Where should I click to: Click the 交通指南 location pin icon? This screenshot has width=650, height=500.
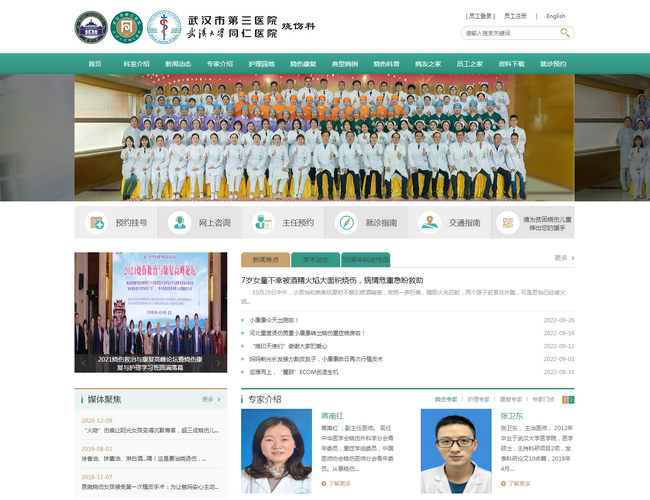(430, 223)
